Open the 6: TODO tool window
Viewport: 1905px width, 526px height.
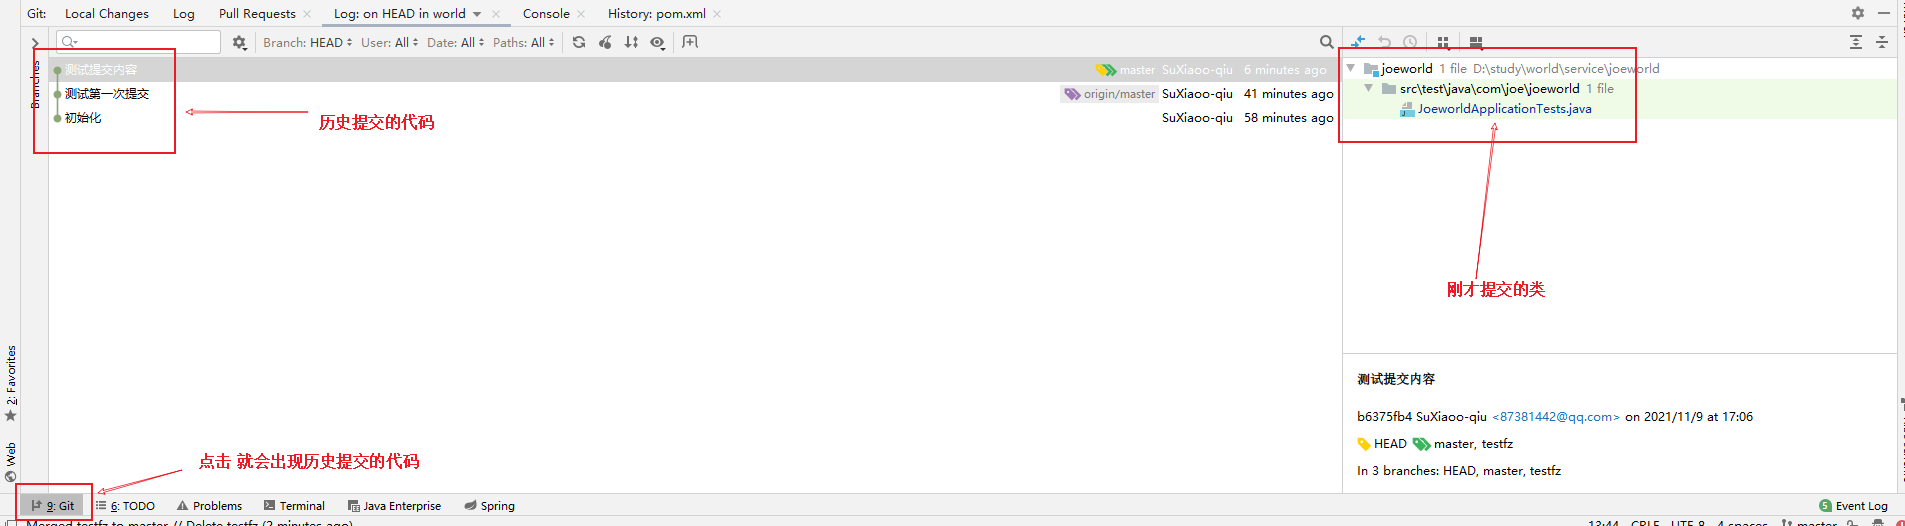pos(126,506)
